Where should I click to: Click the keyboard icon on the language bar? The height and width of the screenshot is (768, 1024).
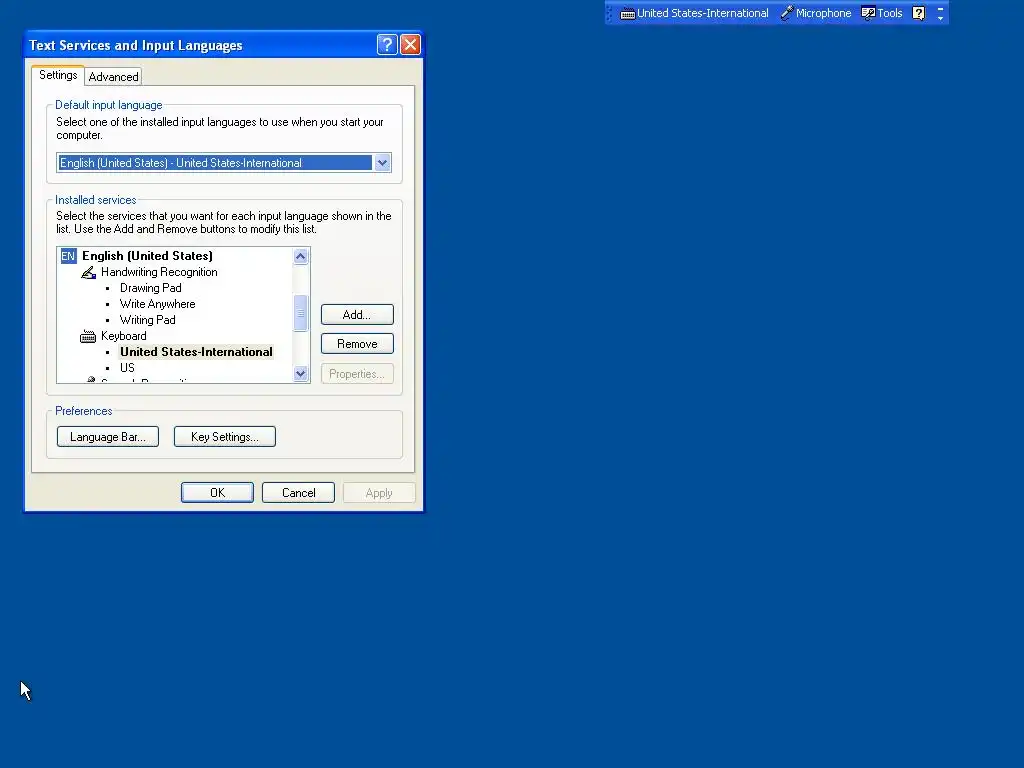click(628, 14)
